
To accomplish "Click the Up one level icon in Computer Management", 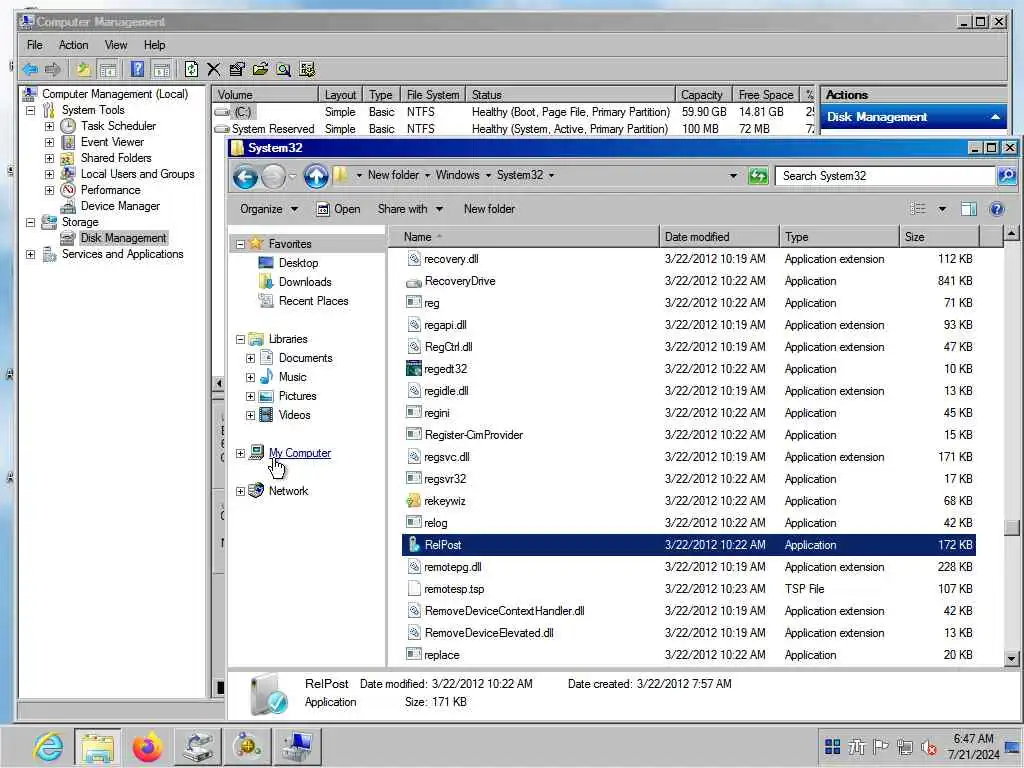I will click(83, 69).
